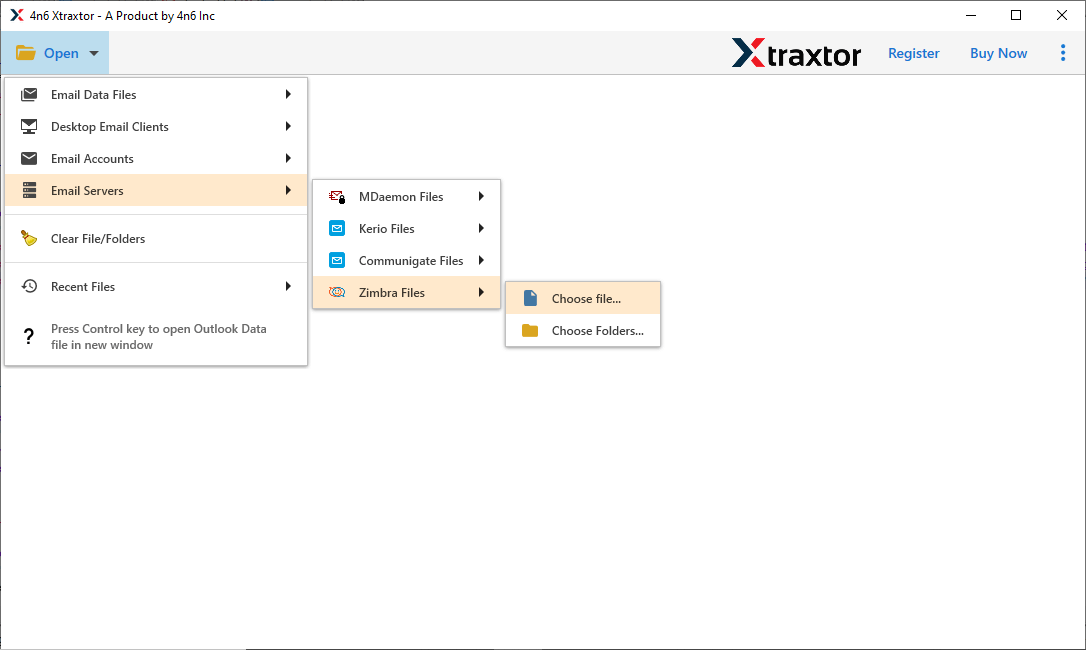This screenshot has width=1086, height=650.
Task: Expand Email Servers submenu arrow
Action: click(x=288, y=190)
